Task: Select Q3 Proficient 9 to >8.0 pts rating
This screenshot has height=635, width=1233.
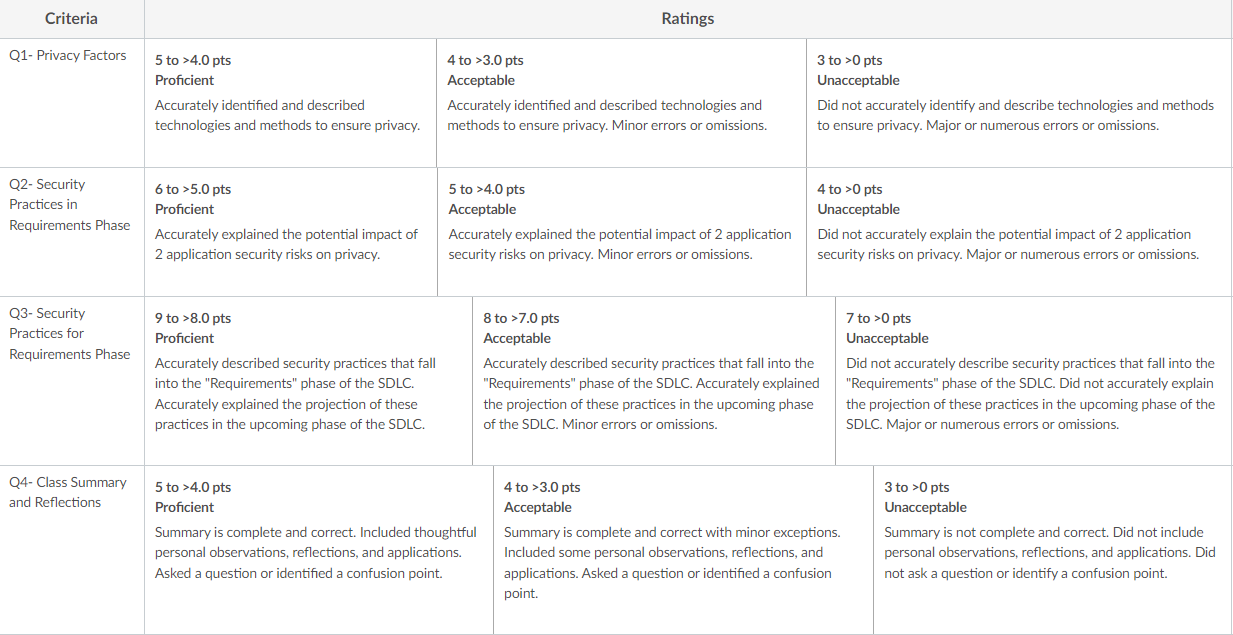Action: pyautogui.click(x=309, y=381)
